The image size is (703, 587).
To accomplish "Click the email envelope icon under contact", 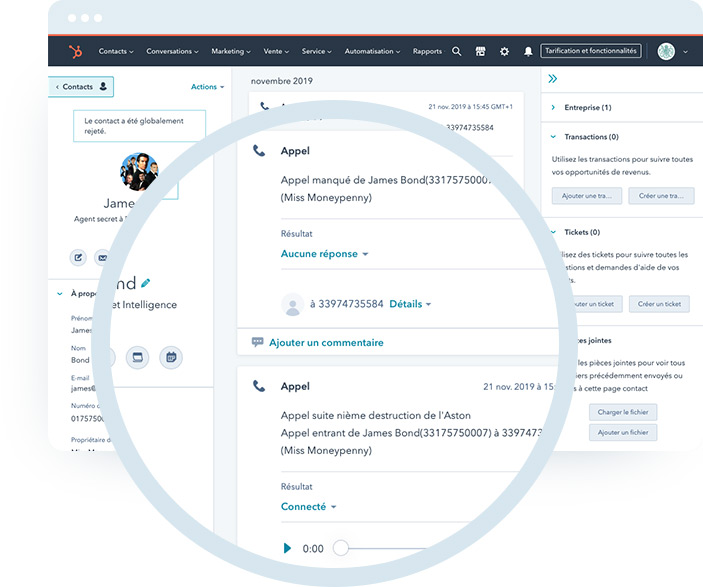I will [x=102, y=257].
